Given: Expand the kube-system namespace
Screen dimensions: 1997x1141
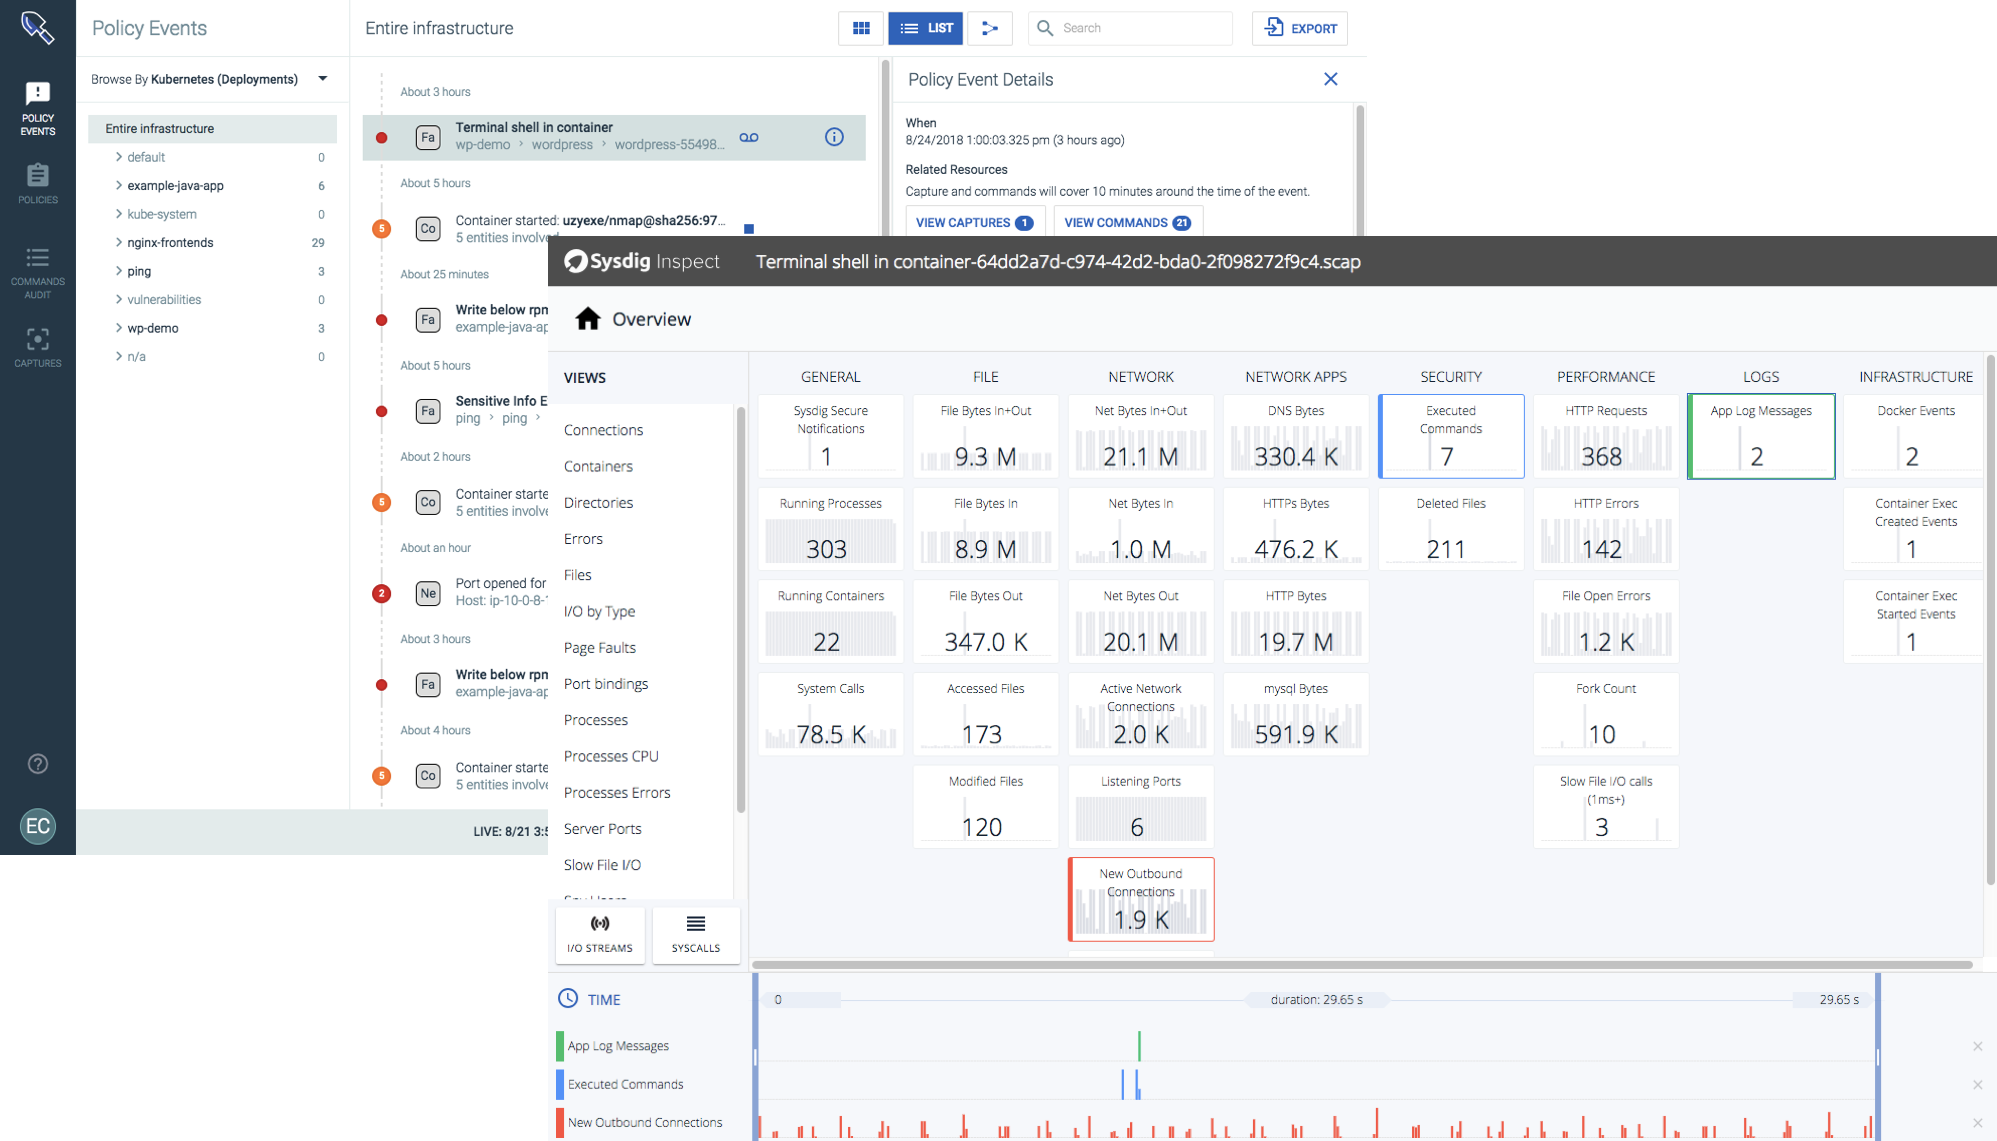Looking at the screenshot, I should pyautogui.click(x=118, y=214).
